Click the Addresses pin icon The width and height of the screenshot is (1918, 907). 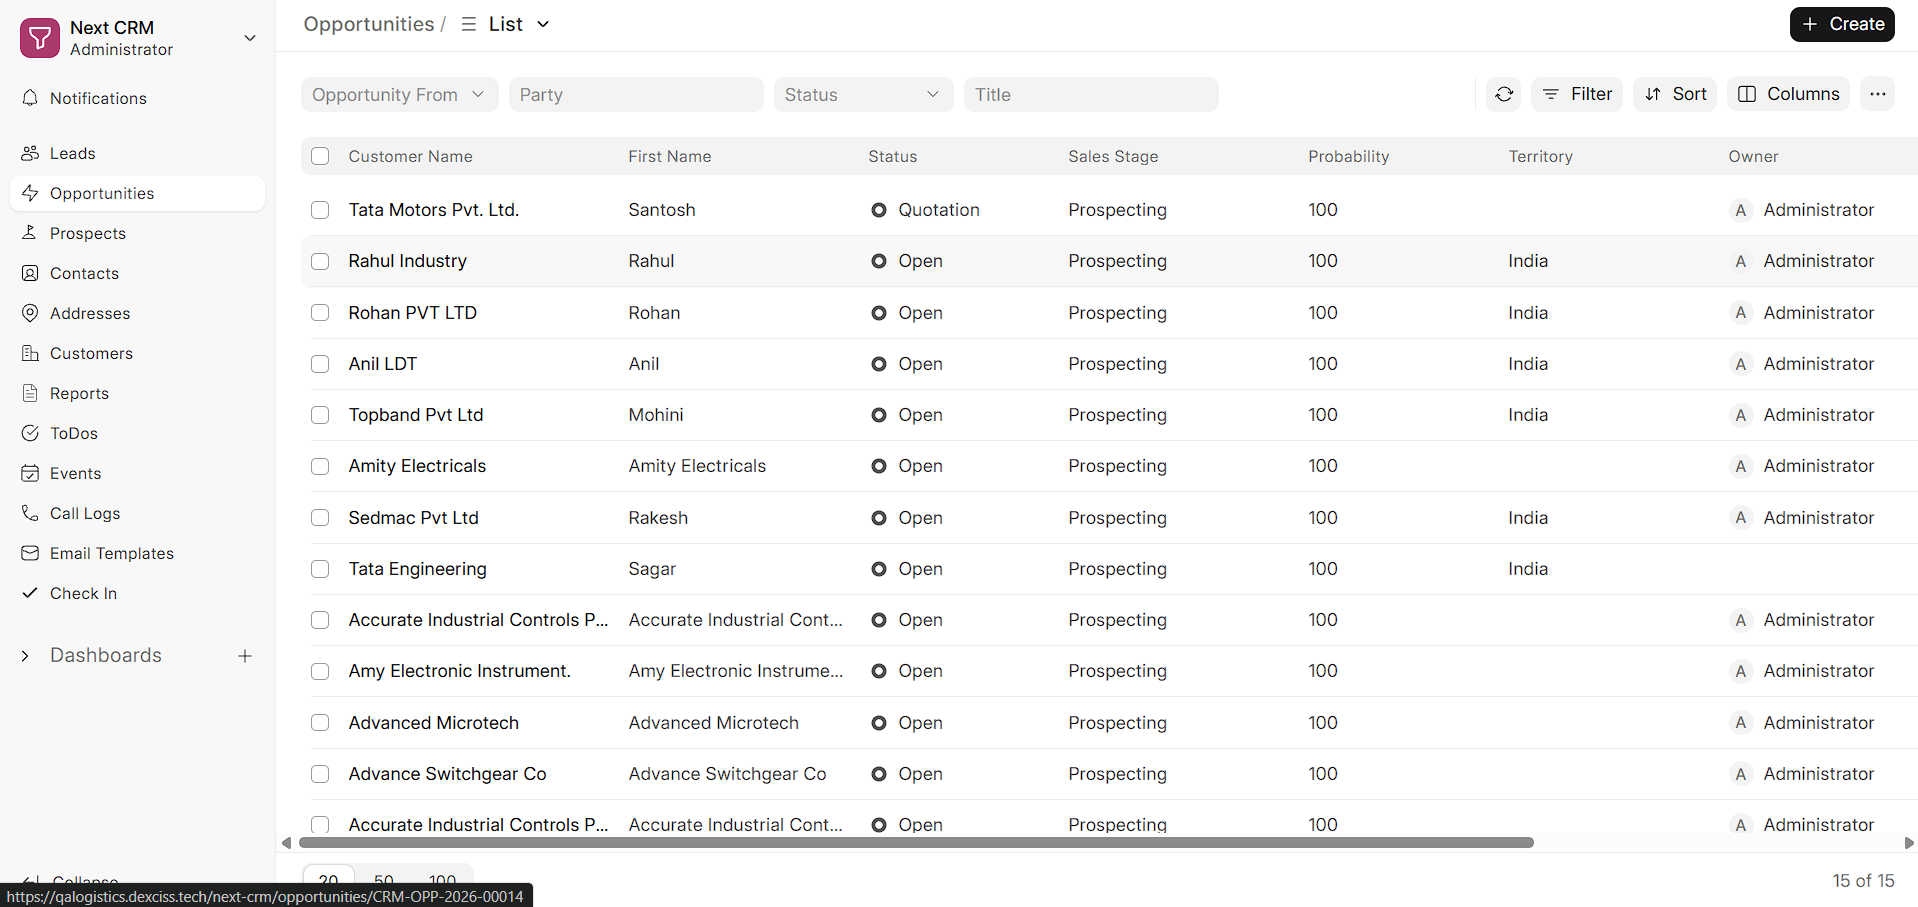tap(30, 313)
